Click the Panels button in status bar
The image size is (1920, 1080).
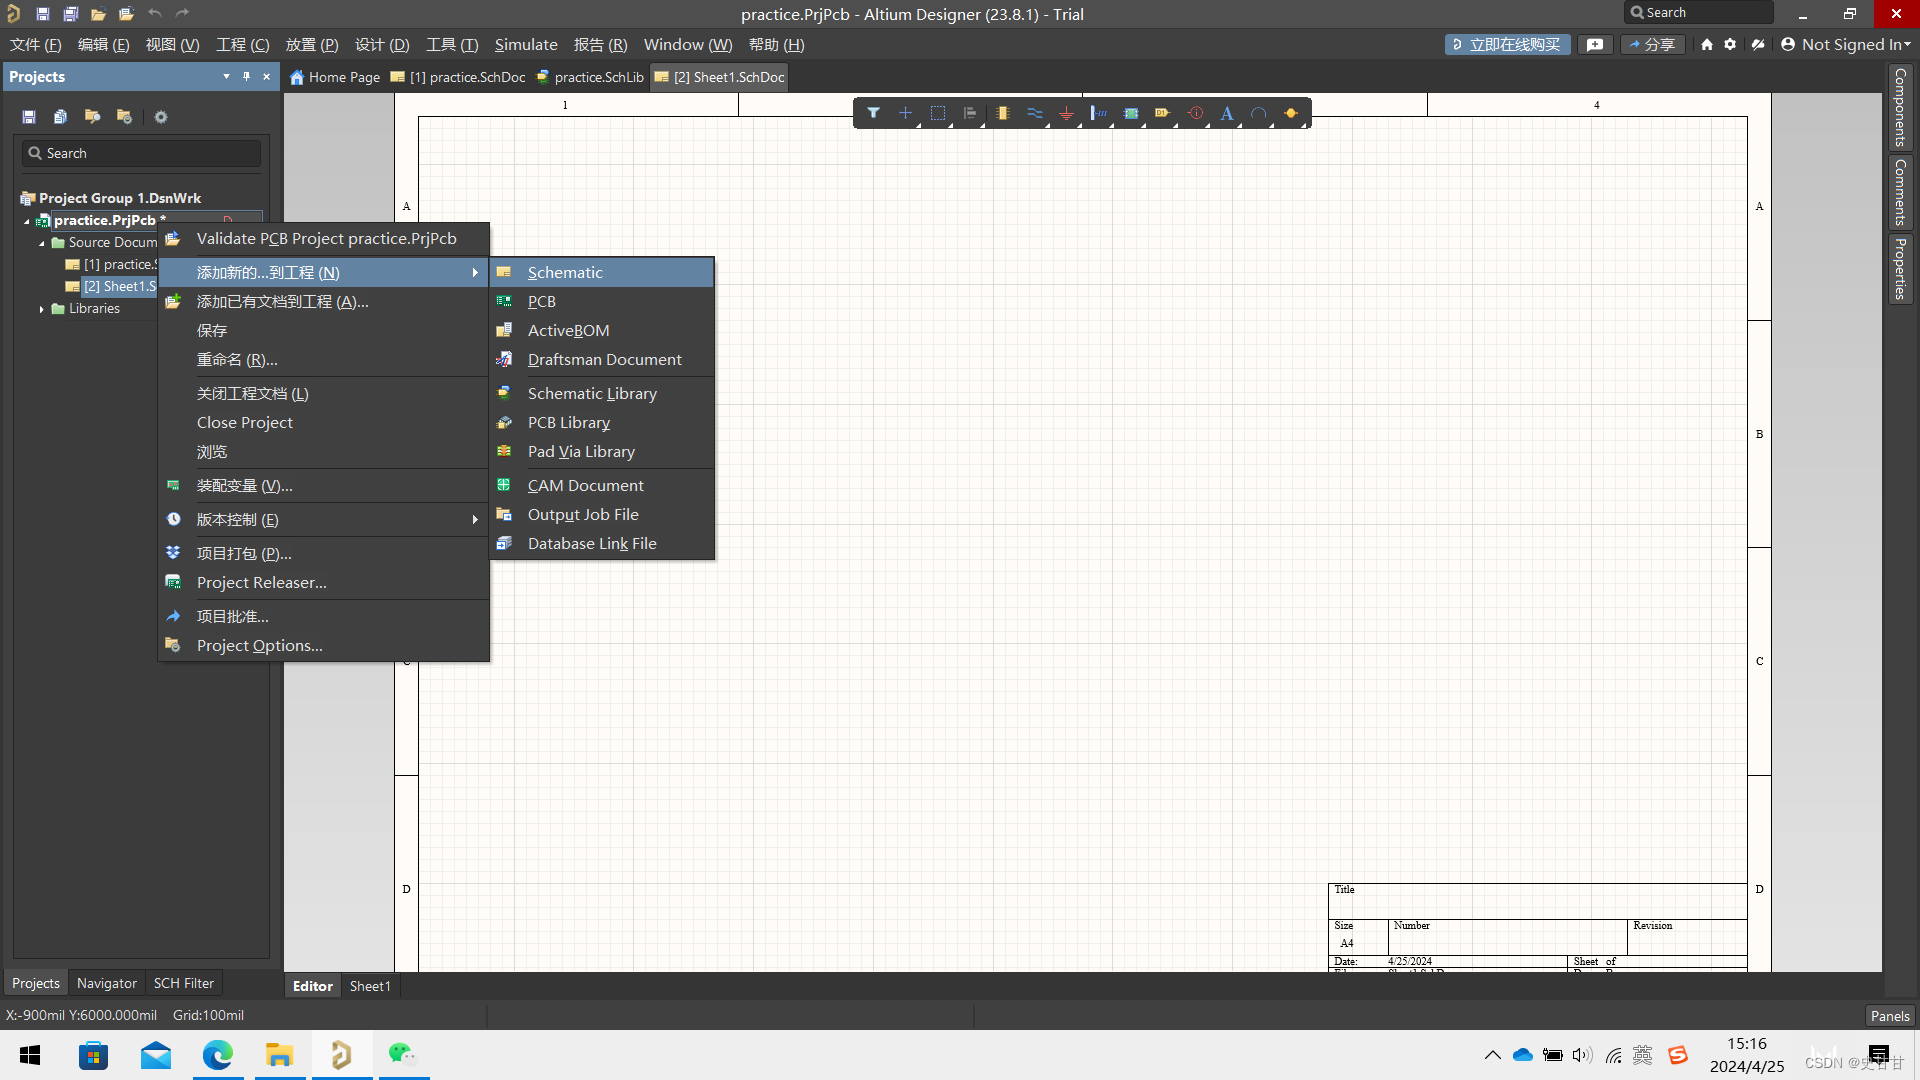click(x=1889, y=1015)
